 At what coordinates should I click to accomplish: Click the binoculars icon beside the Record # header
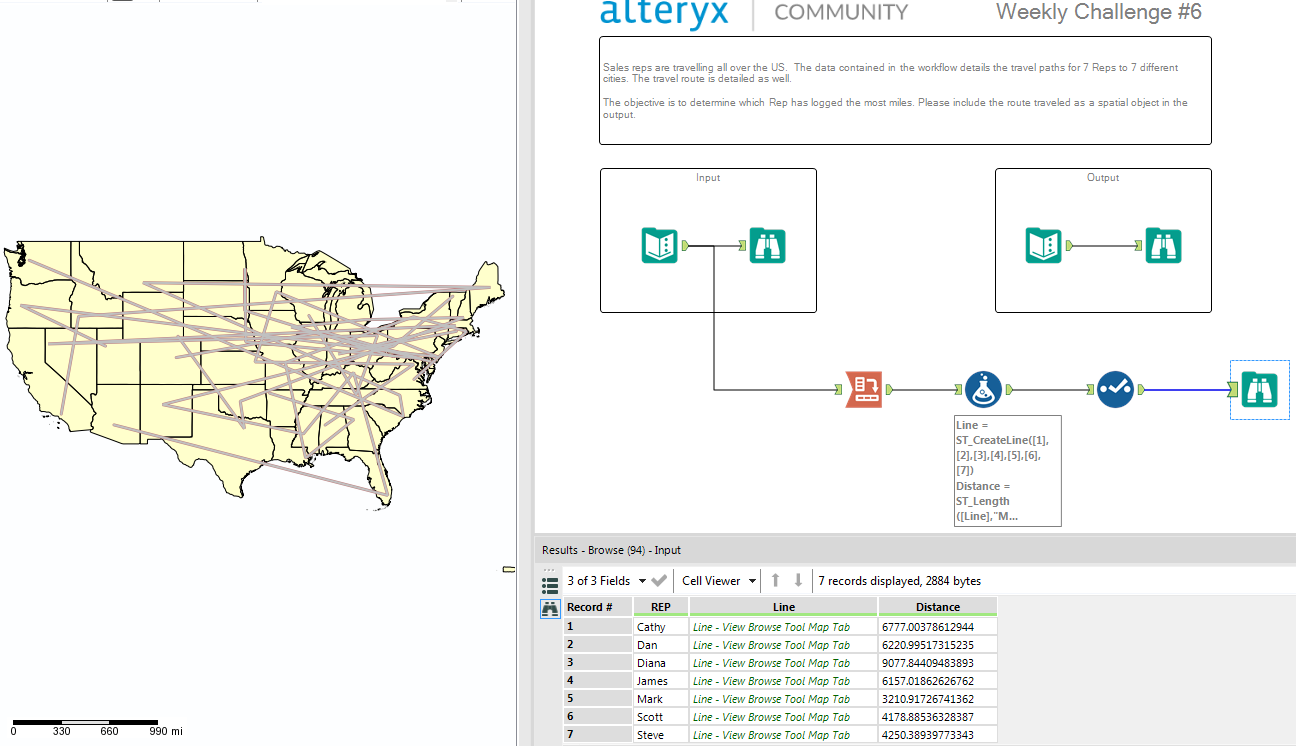click(549, 607)
